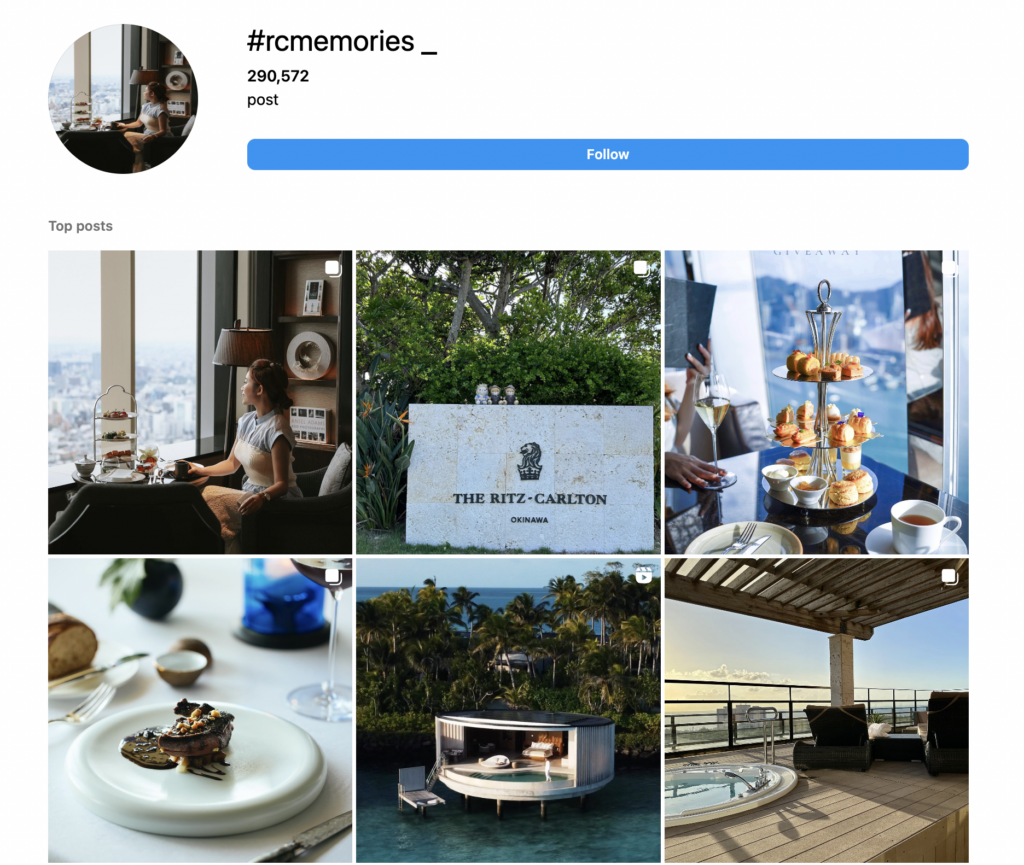Click carousel icon on afternoon tea post
Image resolution: width=1024 pixels, height=865 pixels.
coord(333,268)
